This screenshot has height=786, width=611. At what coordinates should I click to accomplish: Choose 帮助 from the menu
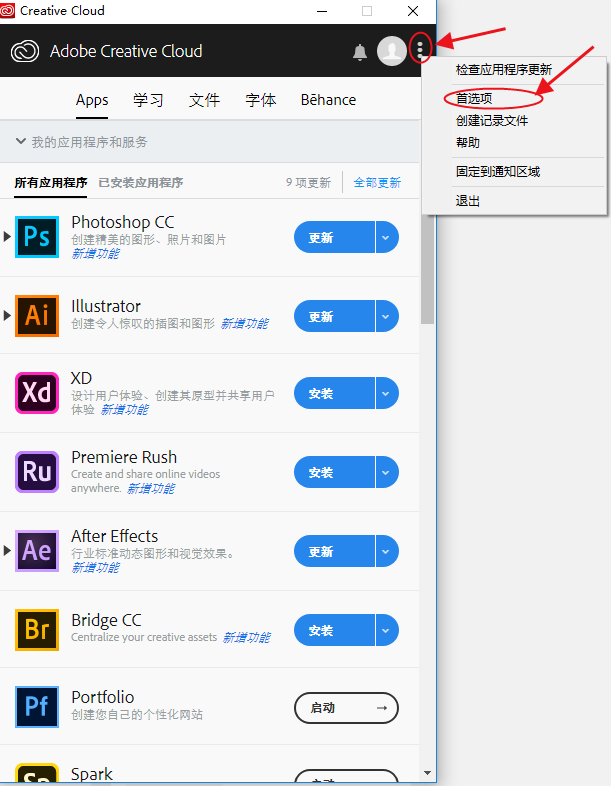[468, 142]
